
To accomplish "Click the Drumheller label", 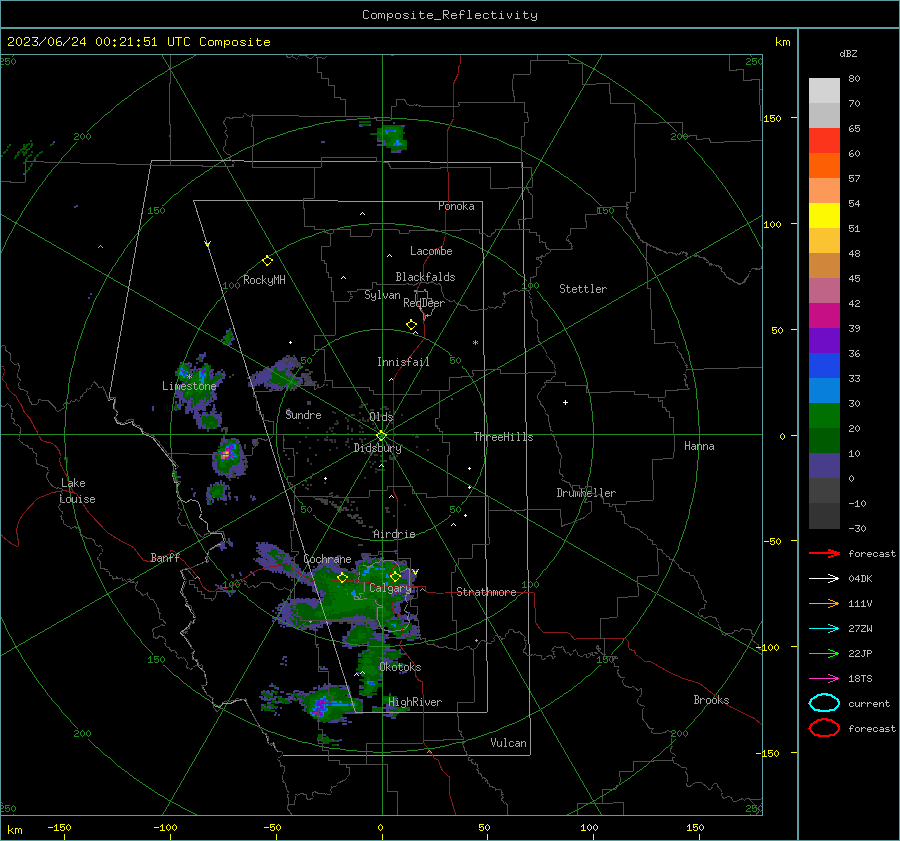I will [x=586, y=493].
